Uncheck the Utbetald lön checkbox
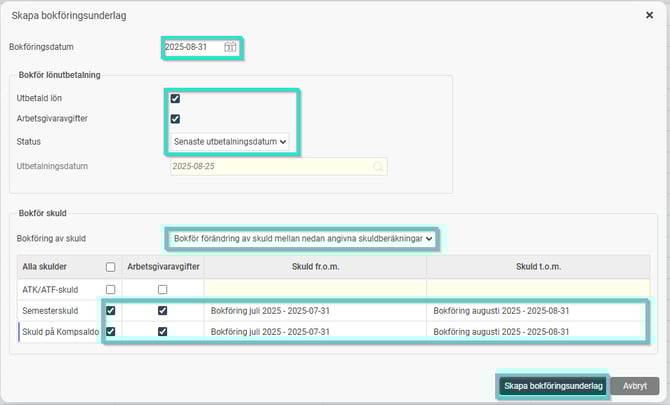Viewport: 670px width, 405px height. tap(175, 99)
